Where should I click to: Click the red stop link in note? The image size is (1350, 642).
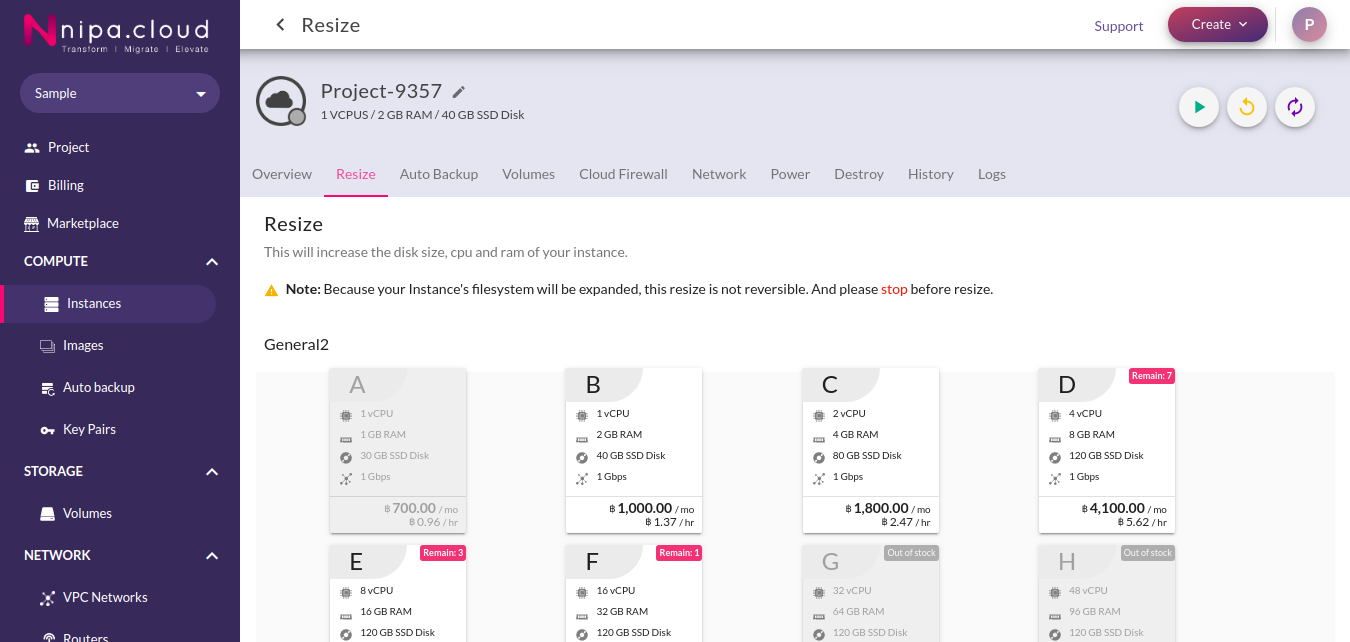(x=894, y=289)
